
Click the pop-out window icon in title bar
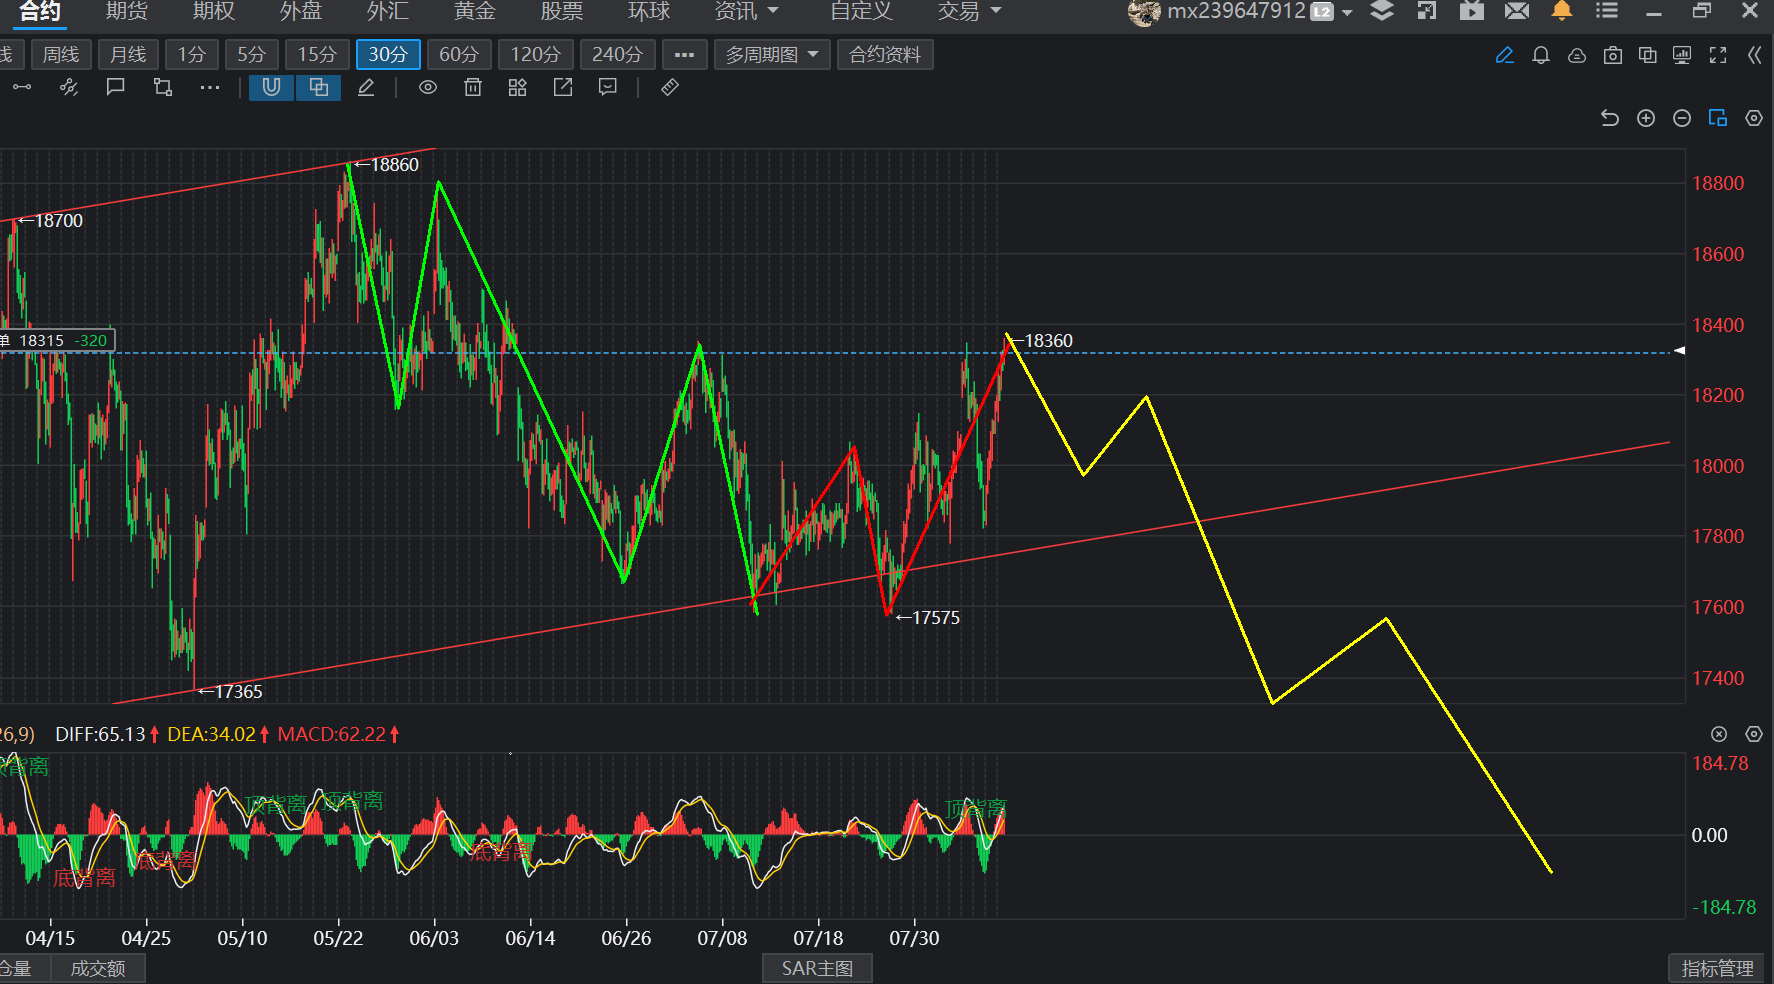pos(1427,11)
